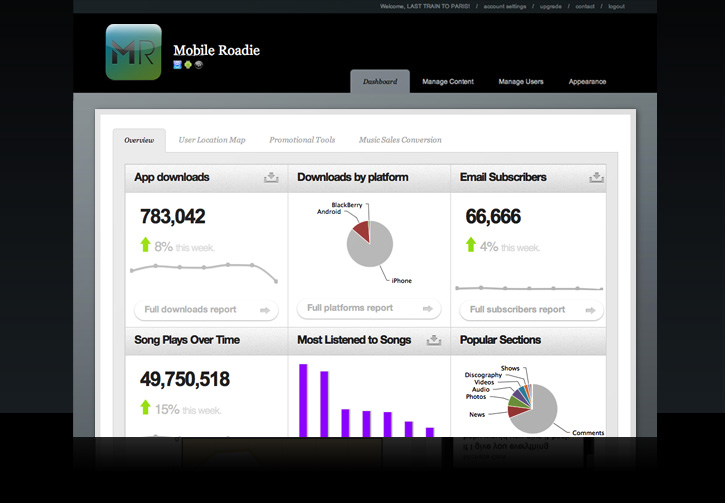Screen dimensions: 725x503
Task: Click the upgrade link
Action: pyautogui.click(x=551, y=6)
